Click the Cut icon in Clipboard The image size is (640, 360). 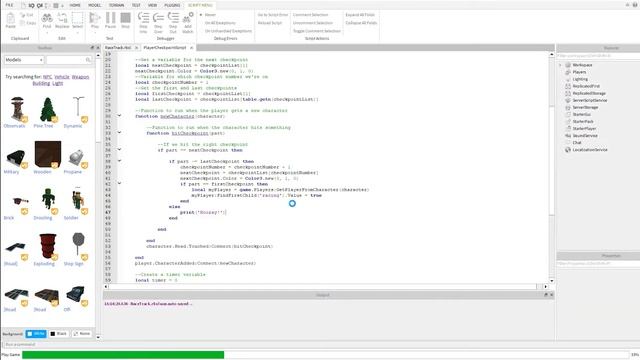(27, 15)
